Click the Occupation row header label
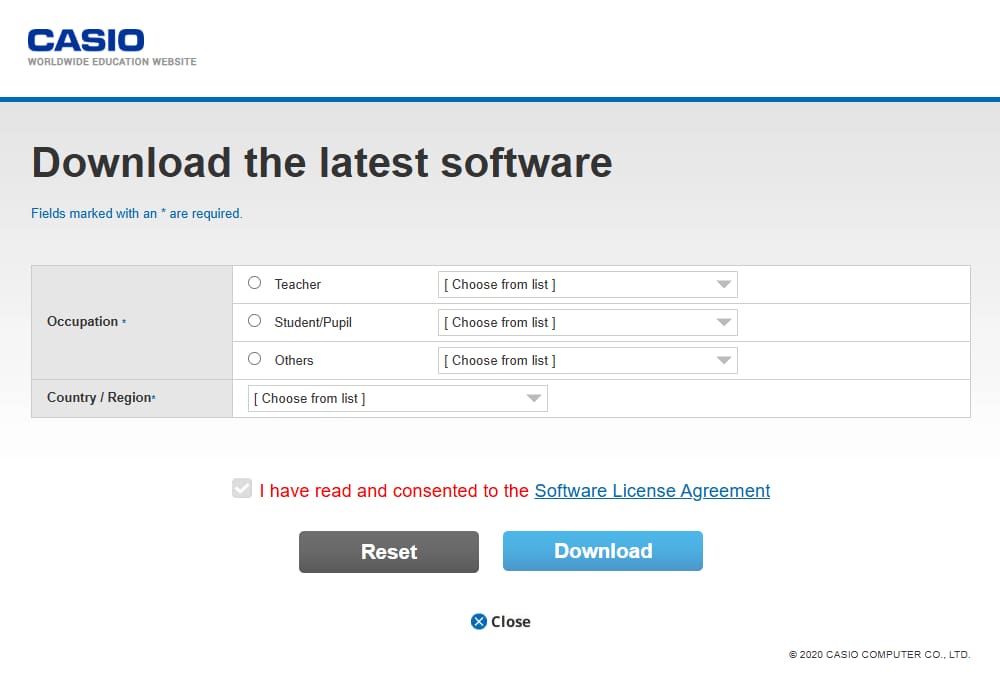The image size is (1000, 693). click(84, 321)
